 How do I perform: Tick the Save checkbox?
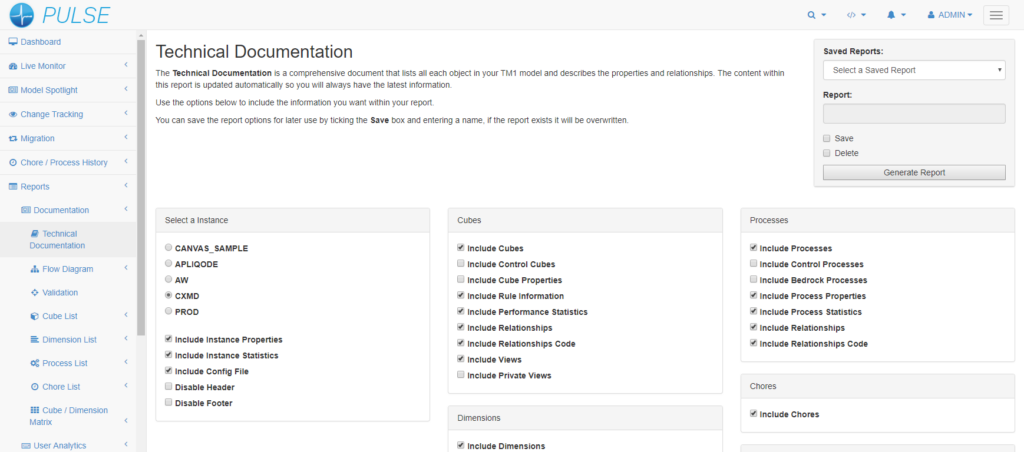[x=827, y=138]
